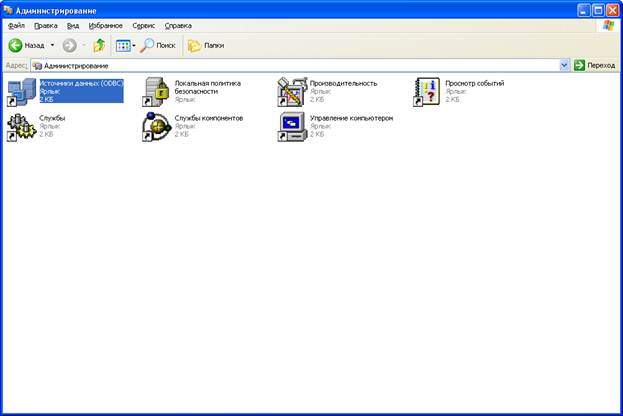This screenshot has width=623, height=416.
Task: Click the Администрирование title bar icon
Action: point(8,10)
